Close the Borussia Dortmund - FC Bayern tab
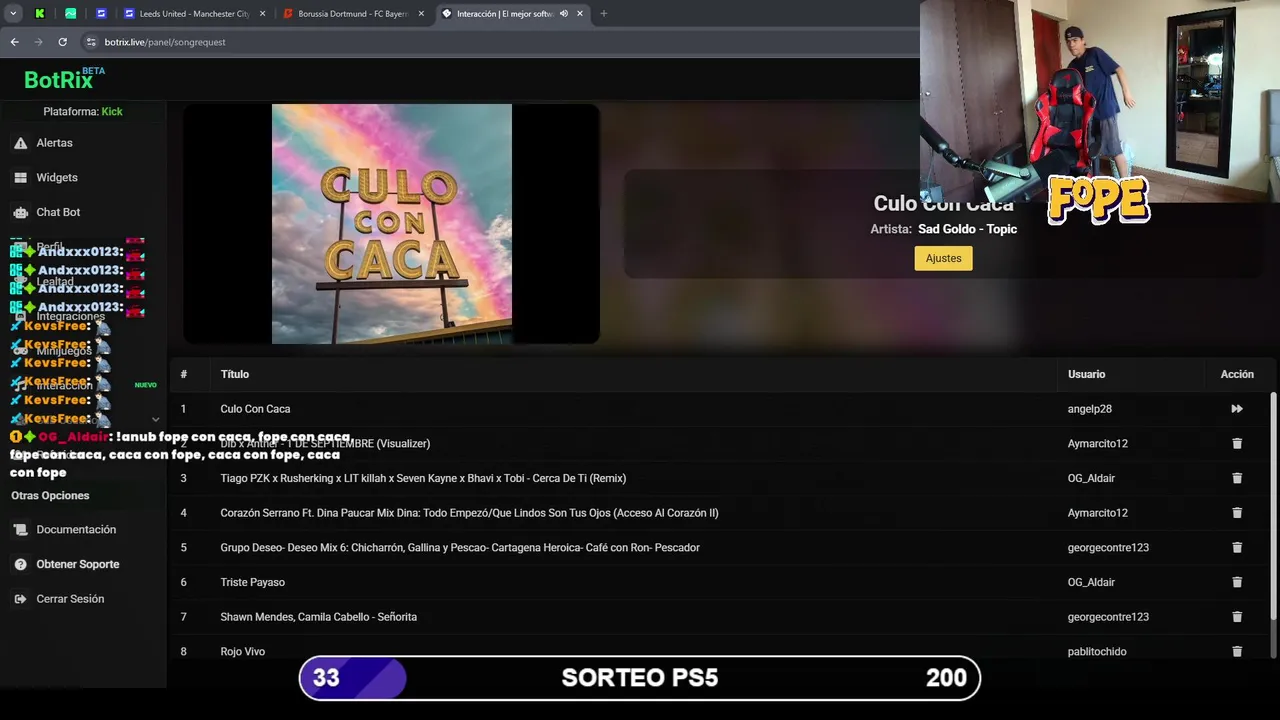The image size is (1280, 720). point(421,14)
